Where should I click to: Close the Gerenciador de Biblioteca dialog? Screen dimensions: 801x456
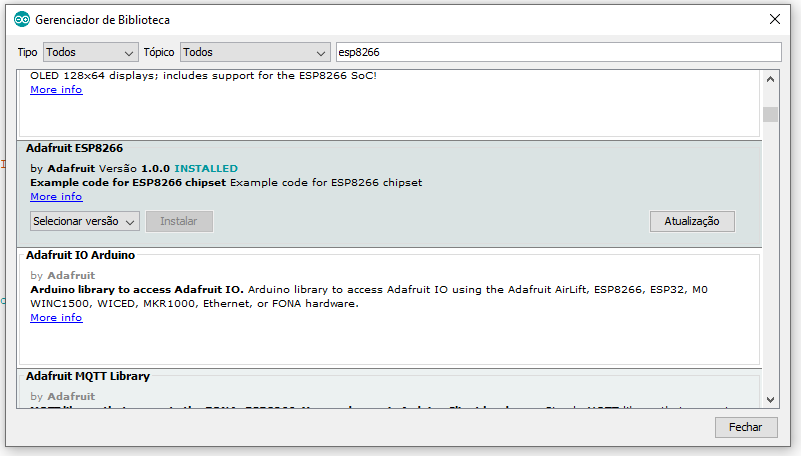coord(774,19)
